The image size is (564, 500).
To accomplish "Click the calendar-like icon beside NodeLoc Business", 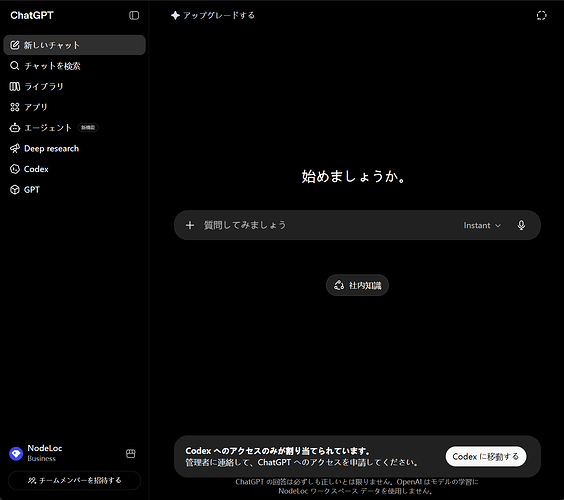I will (131, 453).
